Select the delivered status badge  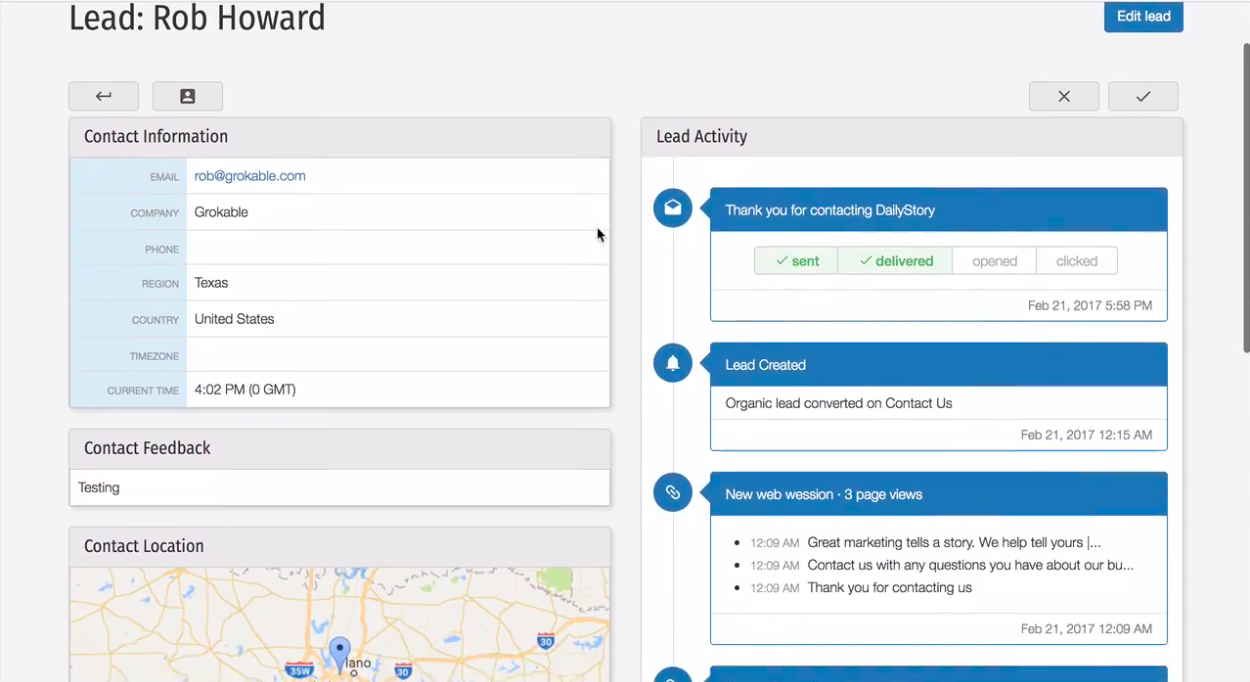895,261
